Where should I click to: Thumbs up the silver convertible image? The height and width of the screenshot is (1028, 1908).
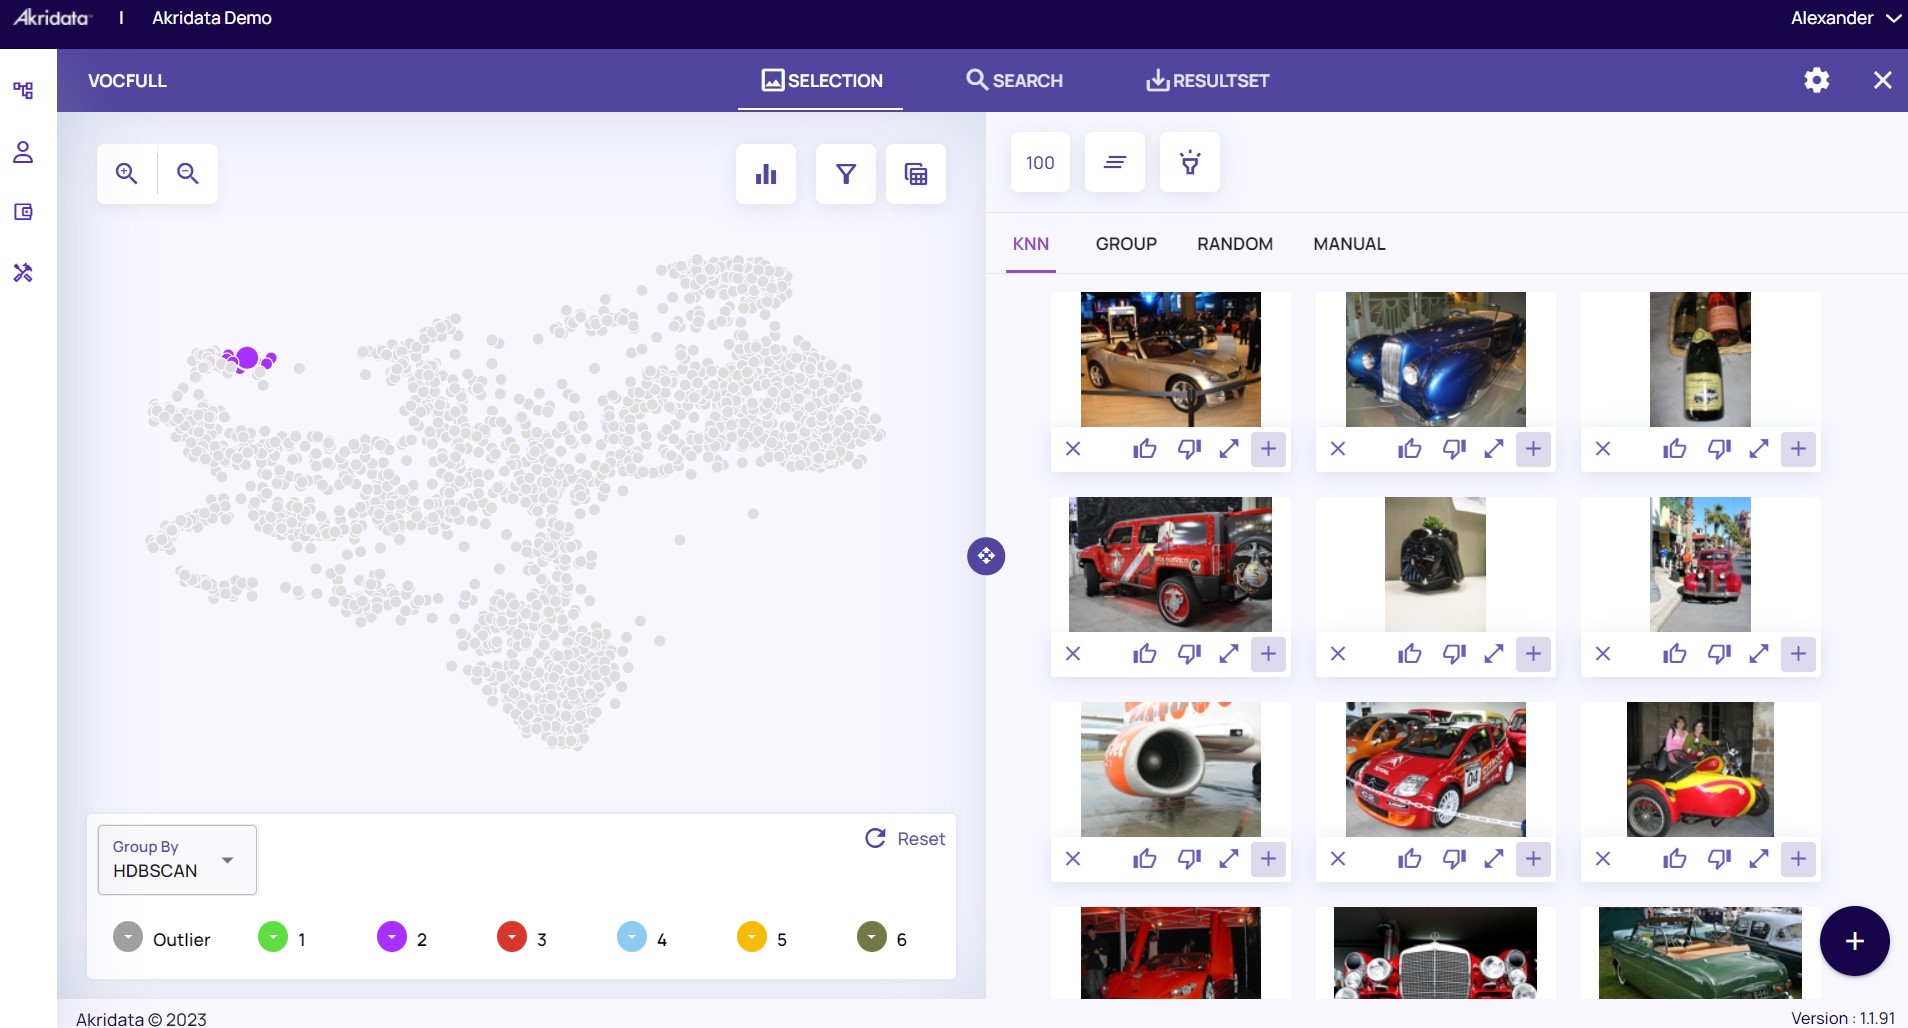(1145, 449)
